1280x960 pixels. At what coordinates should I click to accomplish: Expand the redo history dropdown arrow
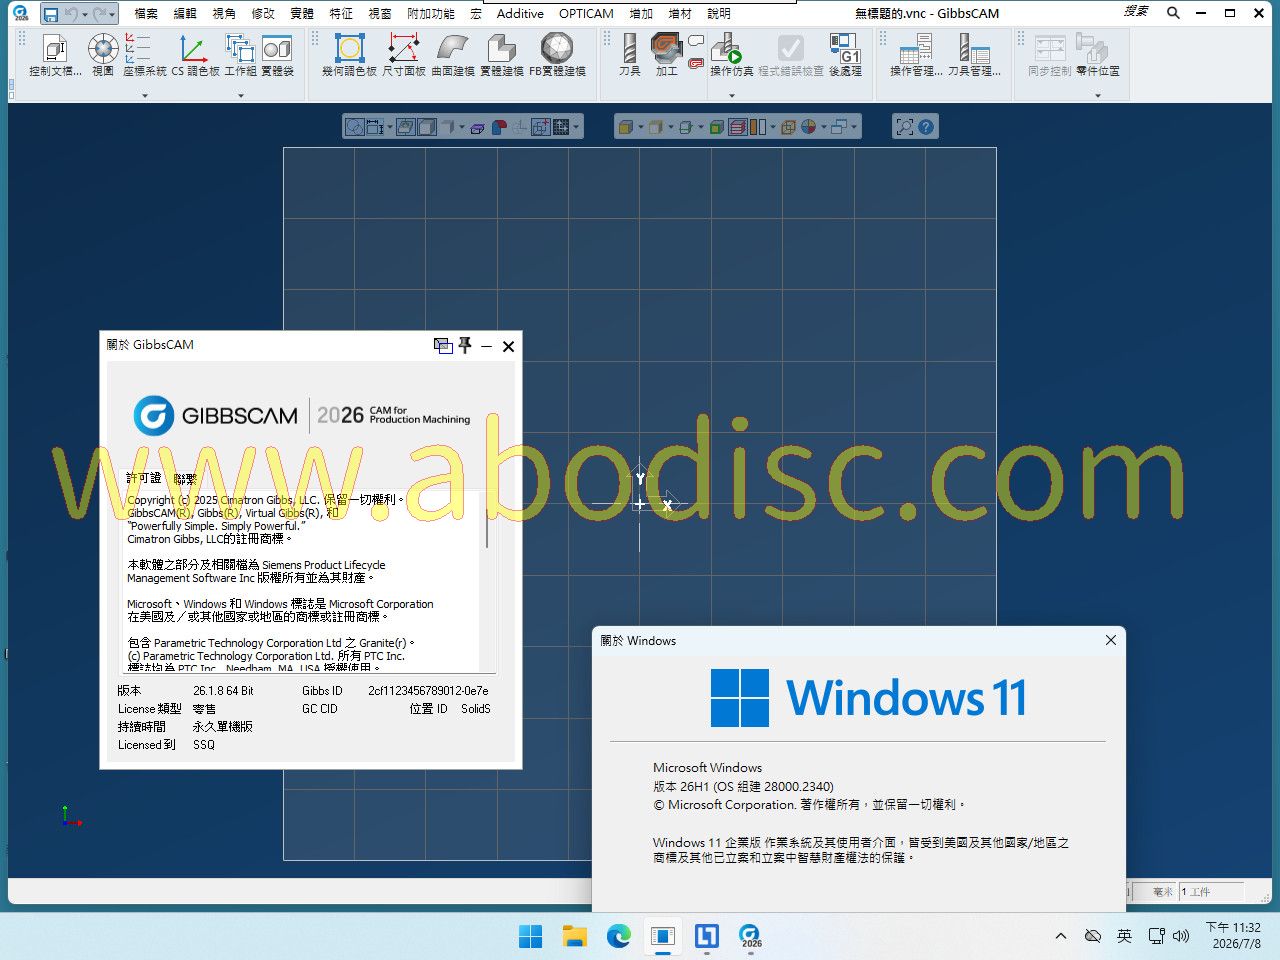point(112,14)
